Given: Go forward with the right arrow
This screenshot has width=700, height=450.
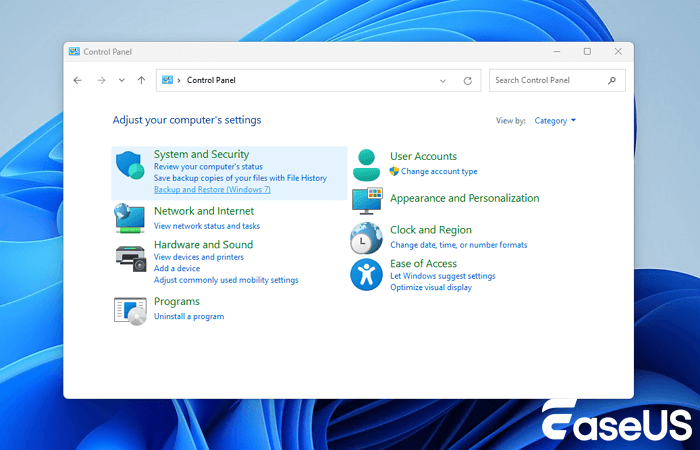Looking at the screenshot, I should coord(101,80).
